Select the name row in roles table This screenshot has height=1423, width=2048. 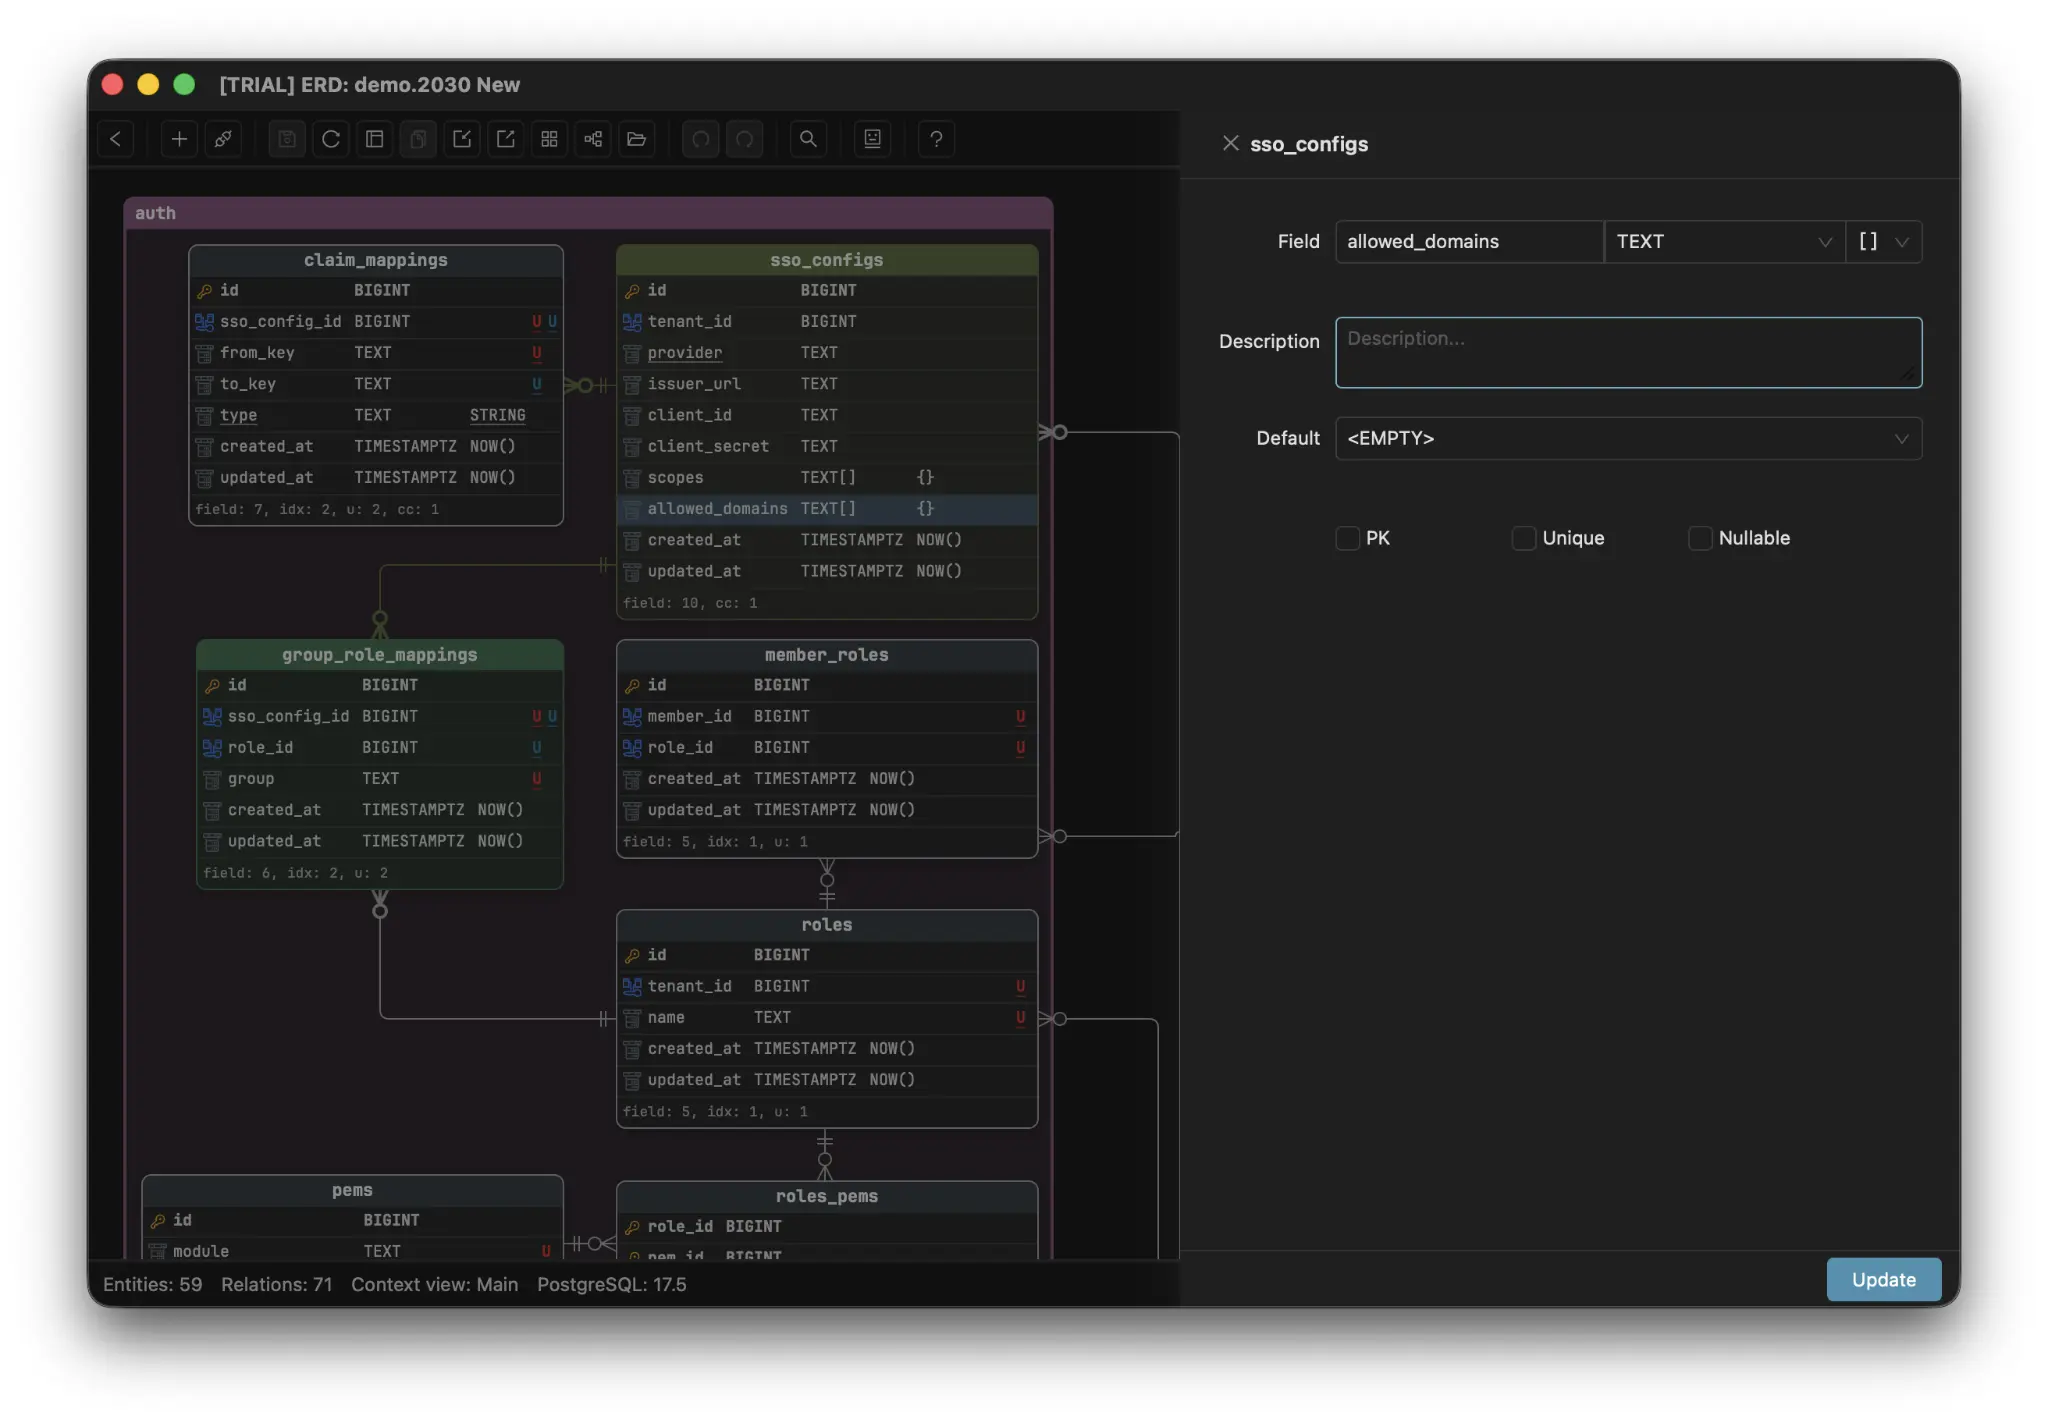(x=827, y=1018)
